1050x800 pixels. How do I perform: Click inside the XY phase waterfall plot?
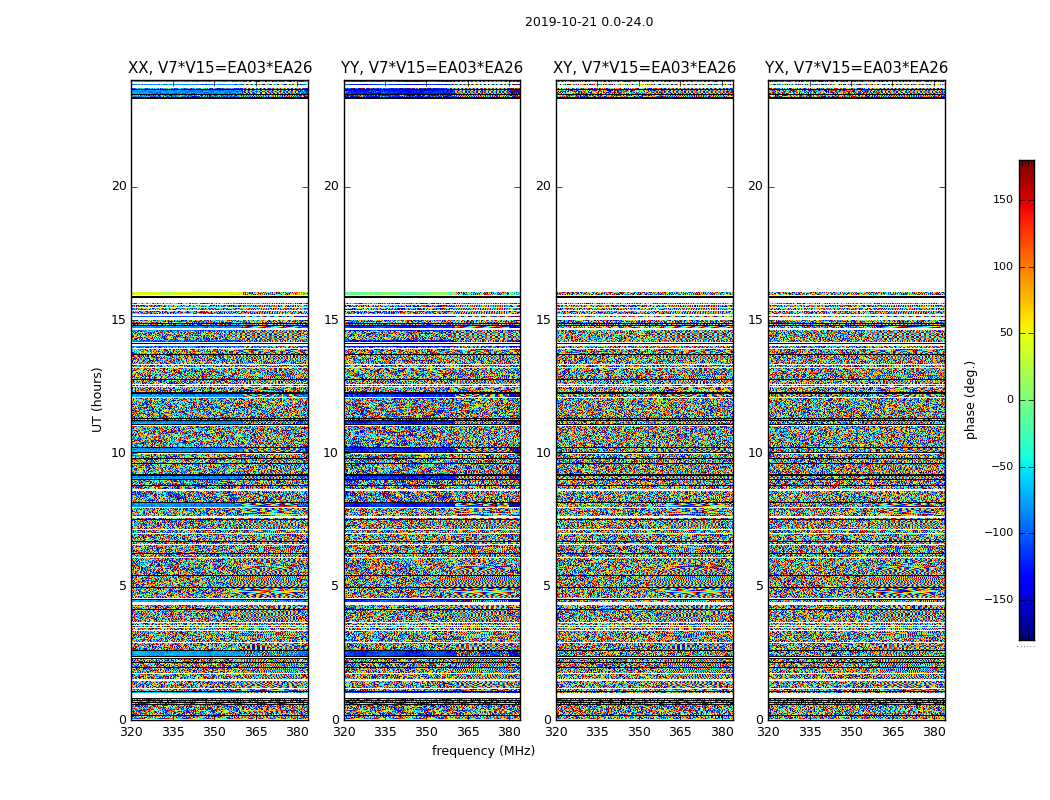645,400
